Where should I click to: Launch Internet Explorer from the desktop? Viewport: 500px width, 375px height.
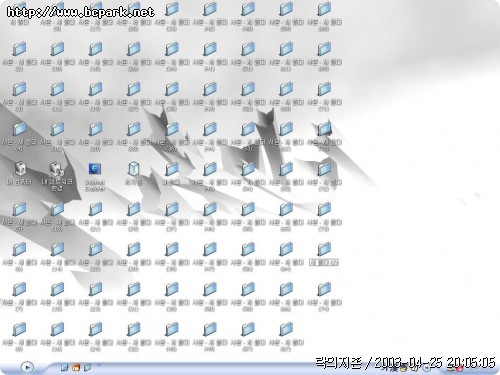[x=95, y=176]
